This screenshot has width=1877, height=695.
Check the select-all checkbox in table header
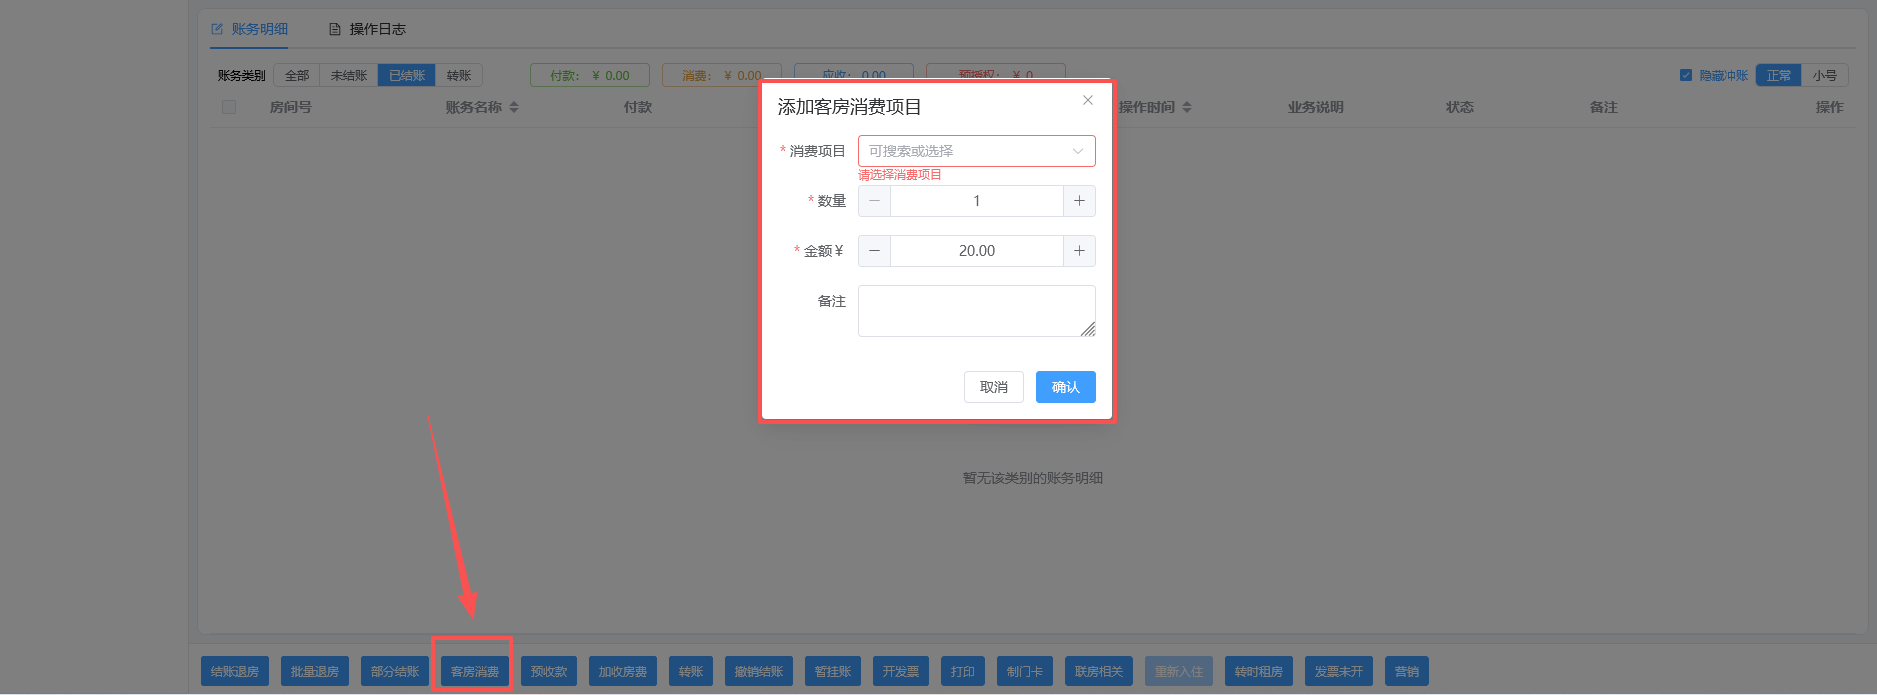pos(229,107)
